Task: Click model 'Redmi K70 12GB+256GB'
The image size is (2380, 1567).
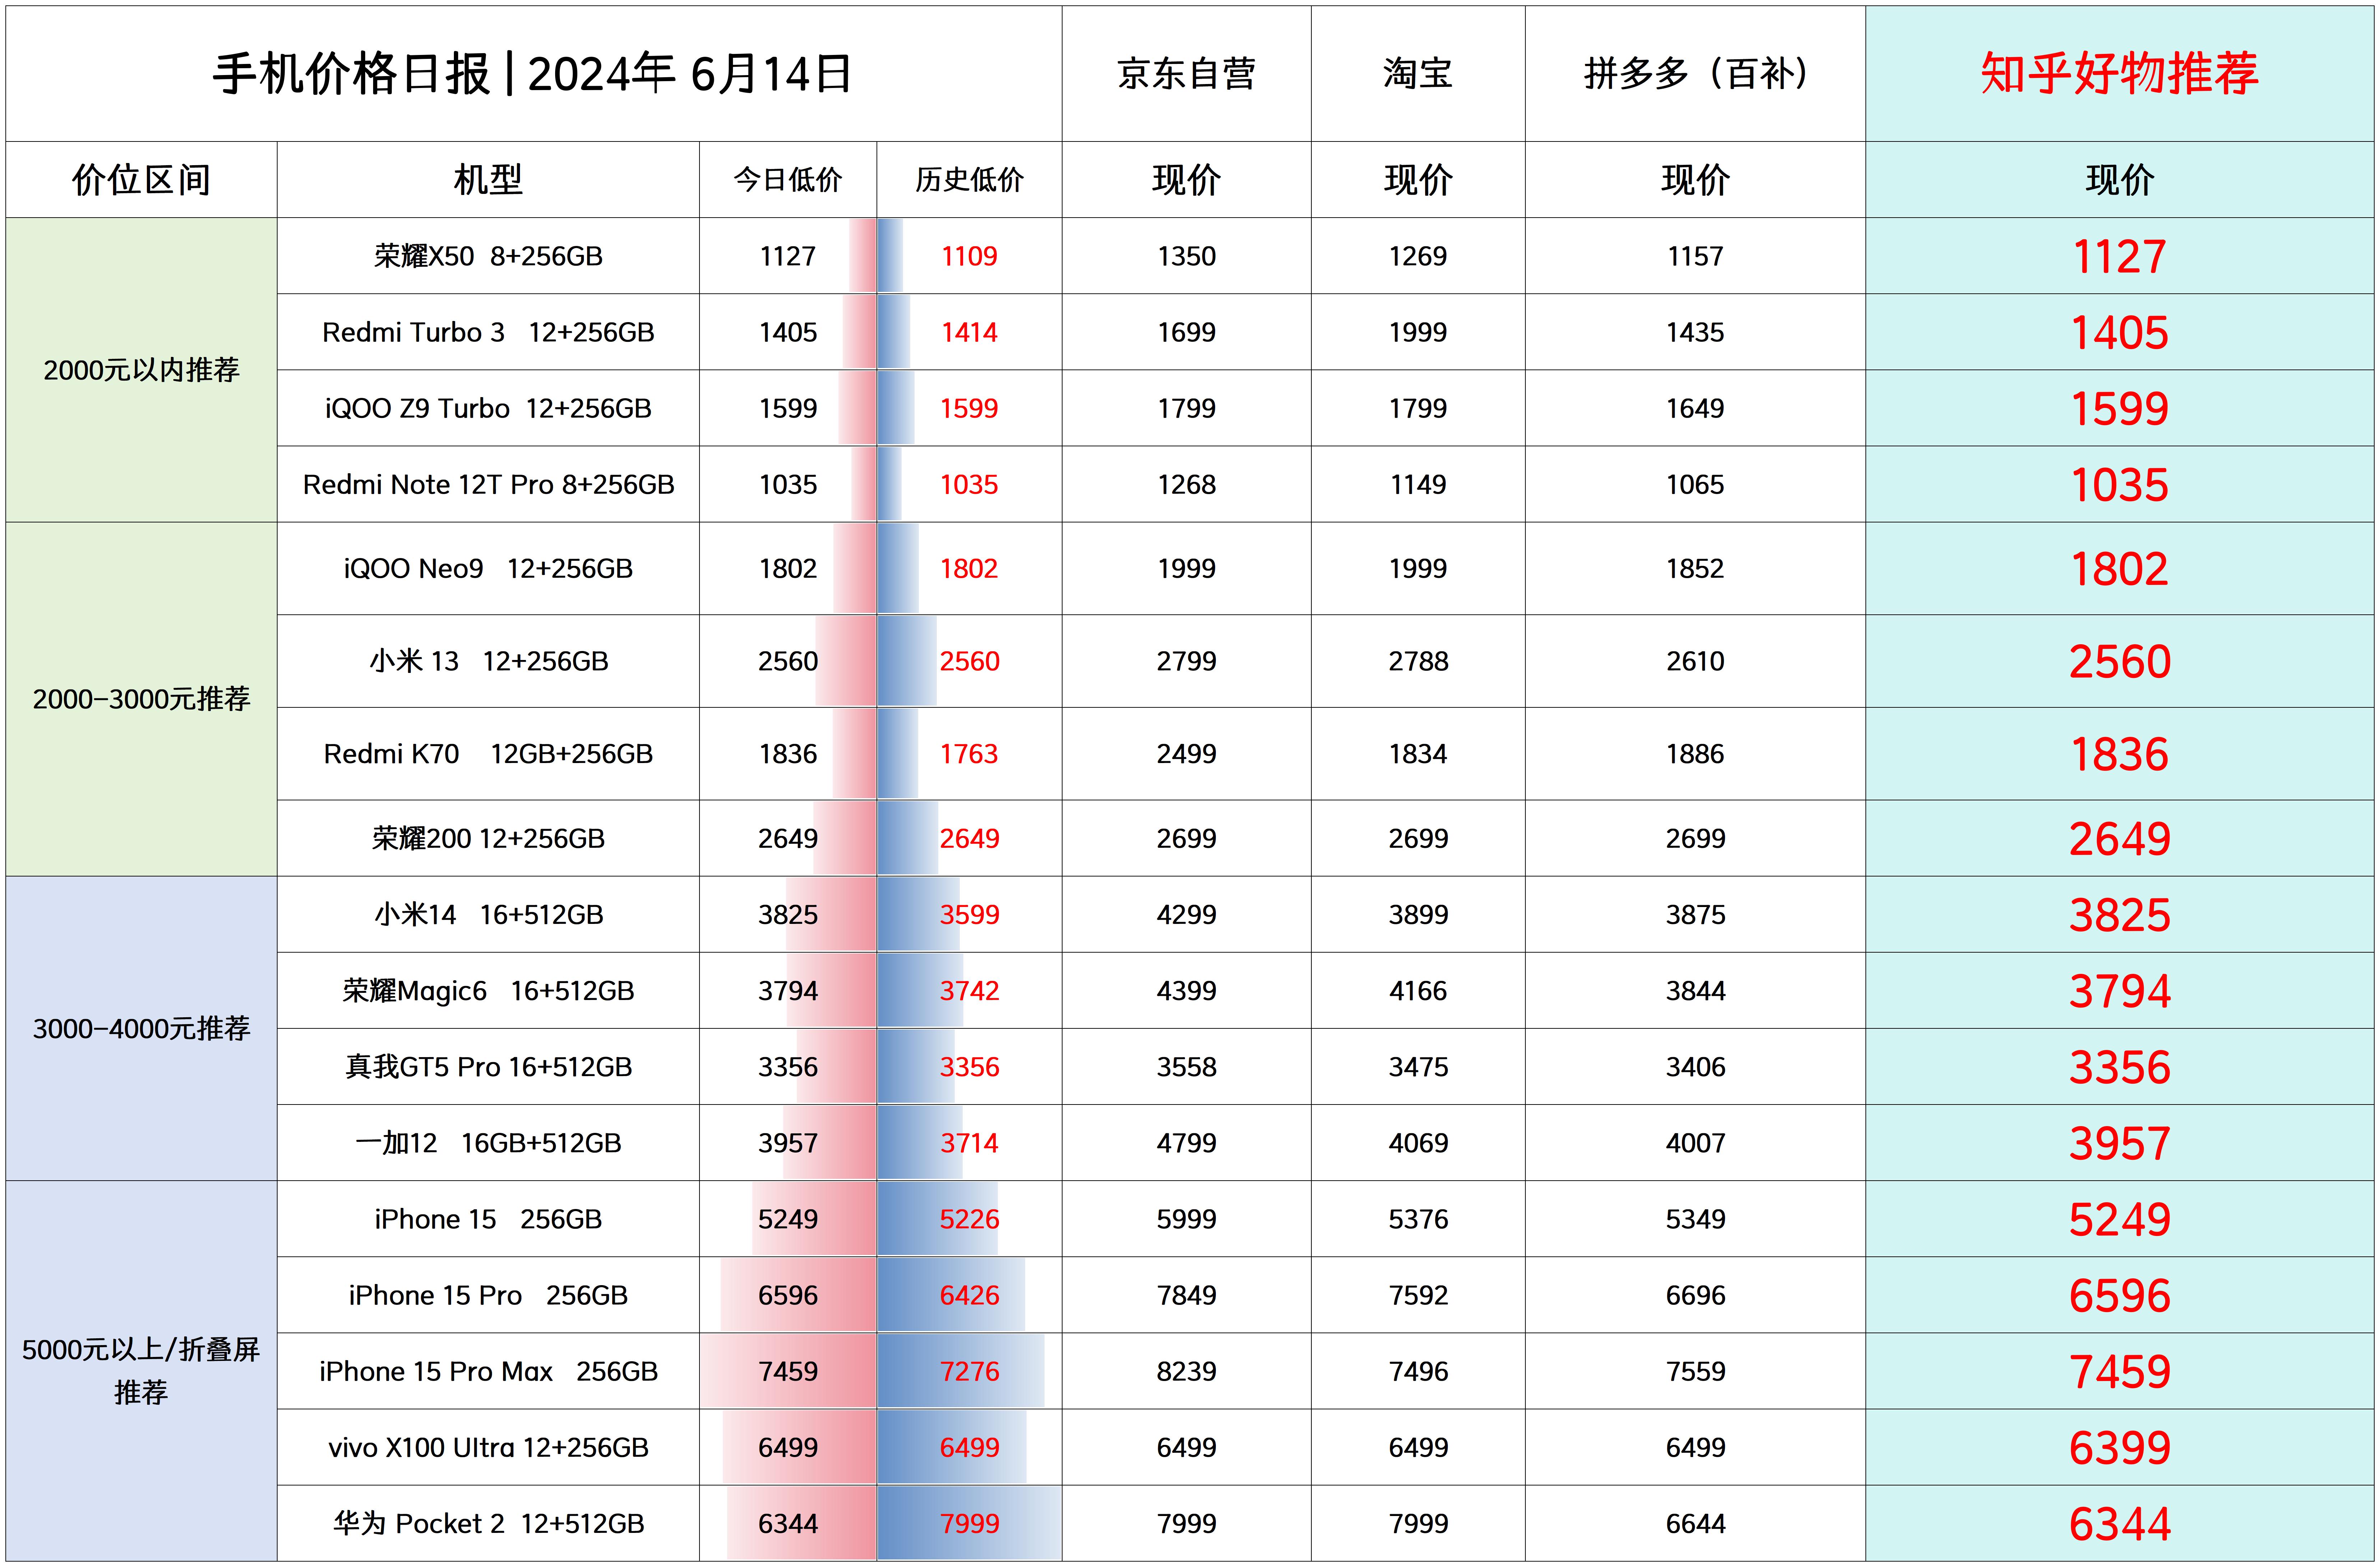Action: pyautogui.click(x=488, y=754)
